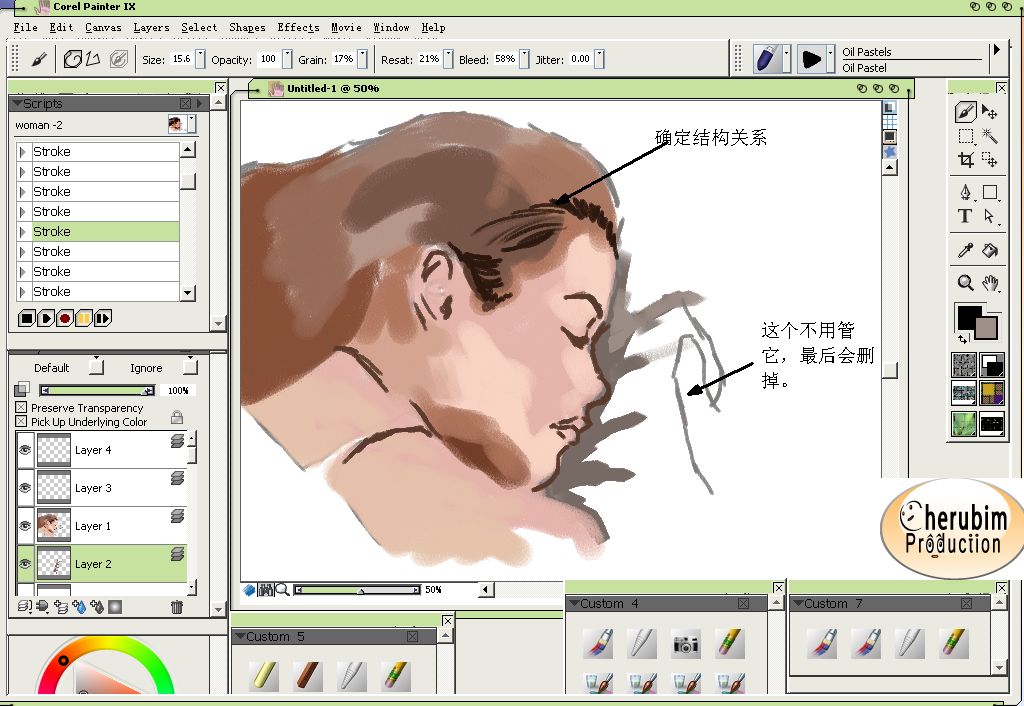Click the brush tool icon in property bar

point(39,59)
